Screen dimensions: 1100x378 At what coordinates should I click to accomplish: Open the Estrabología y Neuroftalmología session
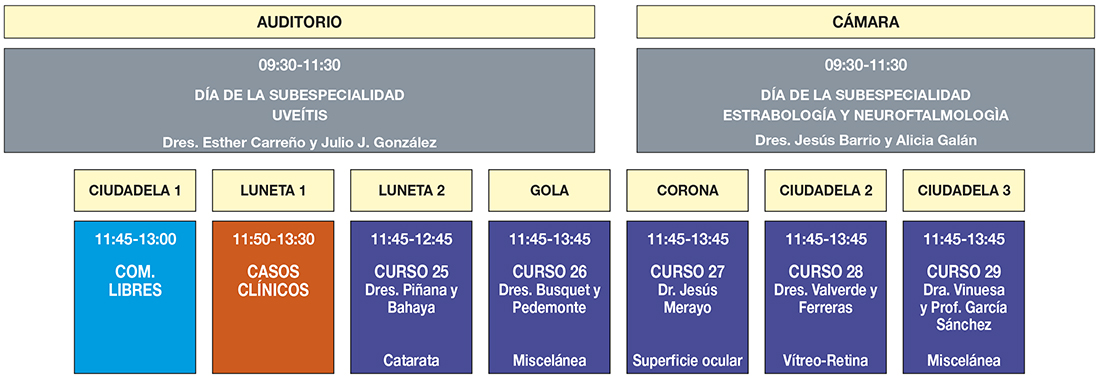point(866,100)
